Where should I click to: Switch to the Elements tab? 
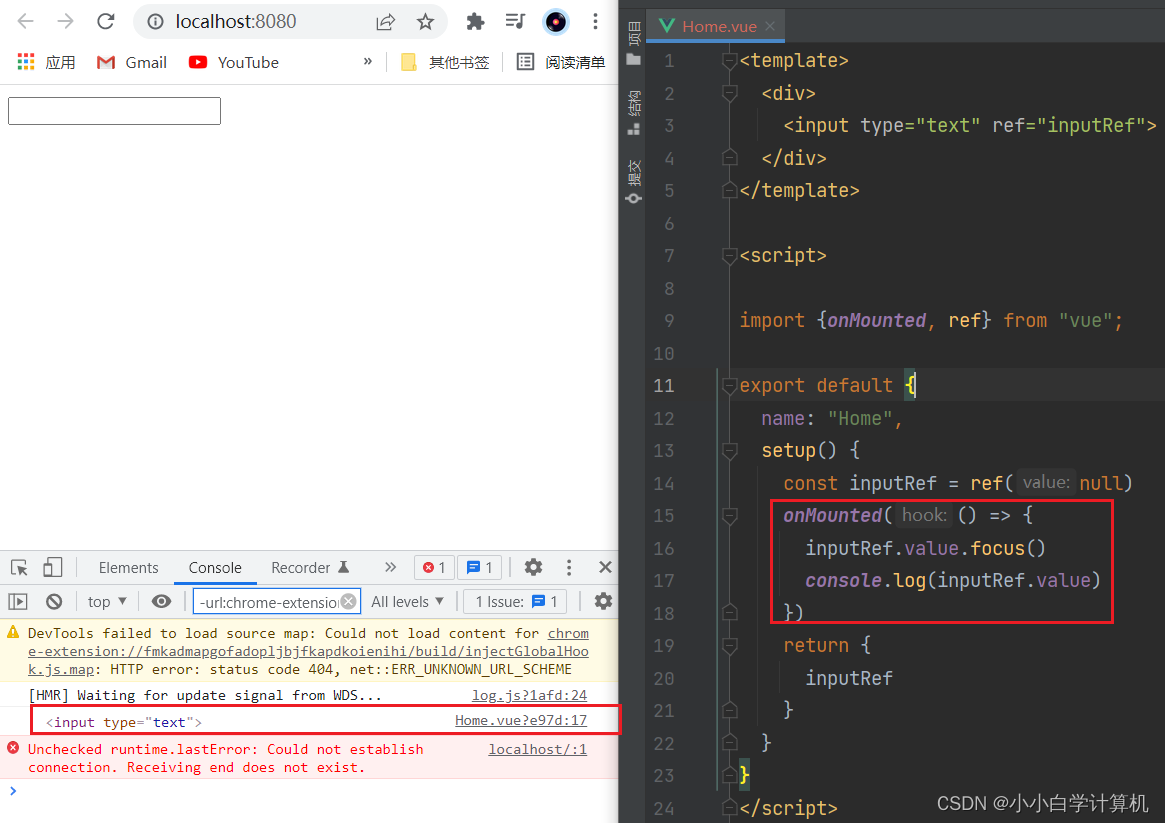tap(129, 567)
